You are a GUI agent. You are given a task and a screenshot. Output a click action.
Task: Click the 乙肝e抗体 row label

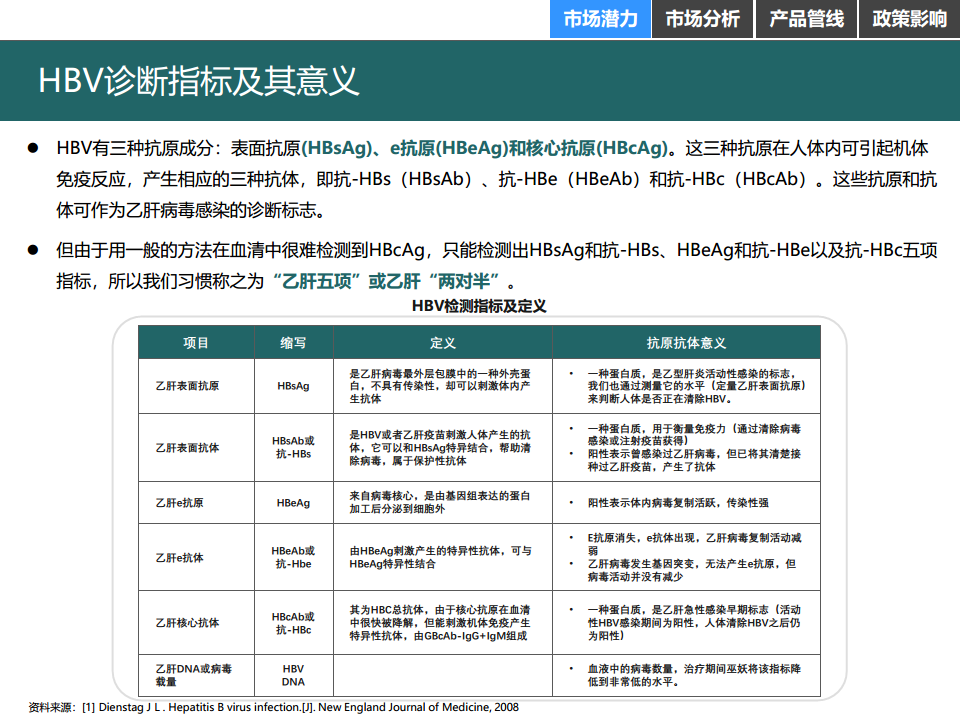point(180,558)
